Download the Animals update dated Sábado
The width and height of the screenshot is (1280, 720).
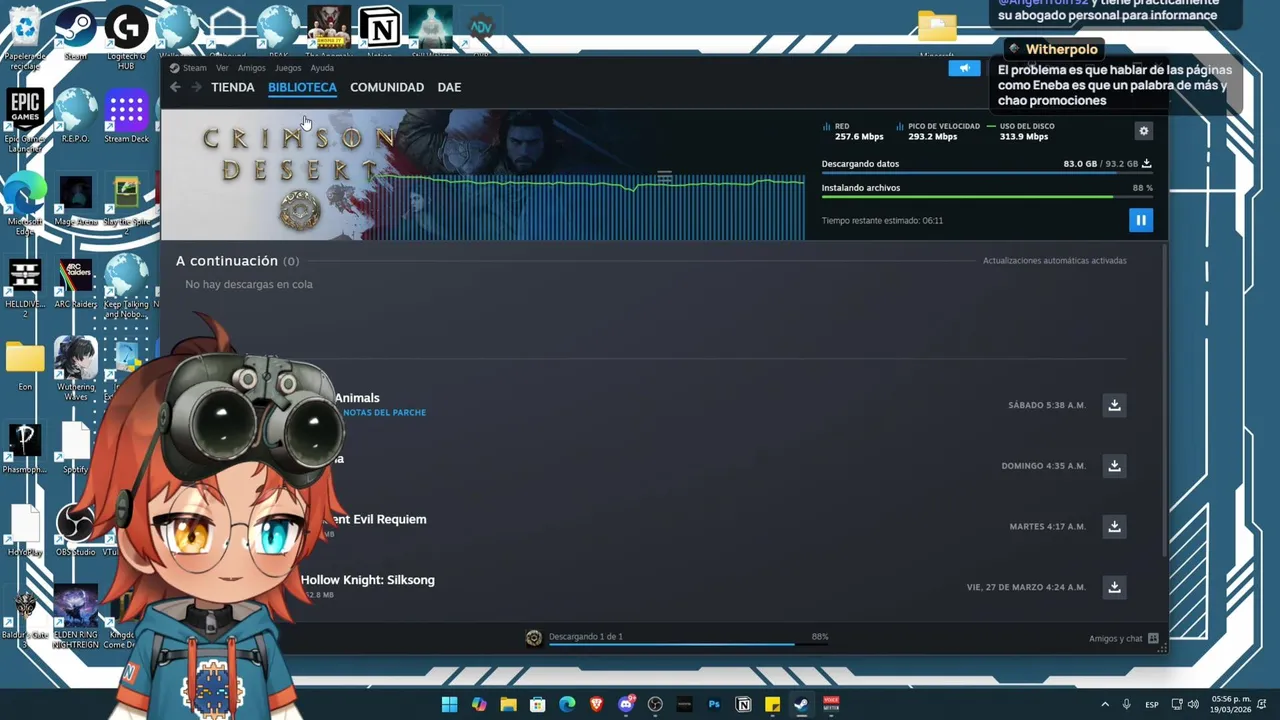point(1114,405)
